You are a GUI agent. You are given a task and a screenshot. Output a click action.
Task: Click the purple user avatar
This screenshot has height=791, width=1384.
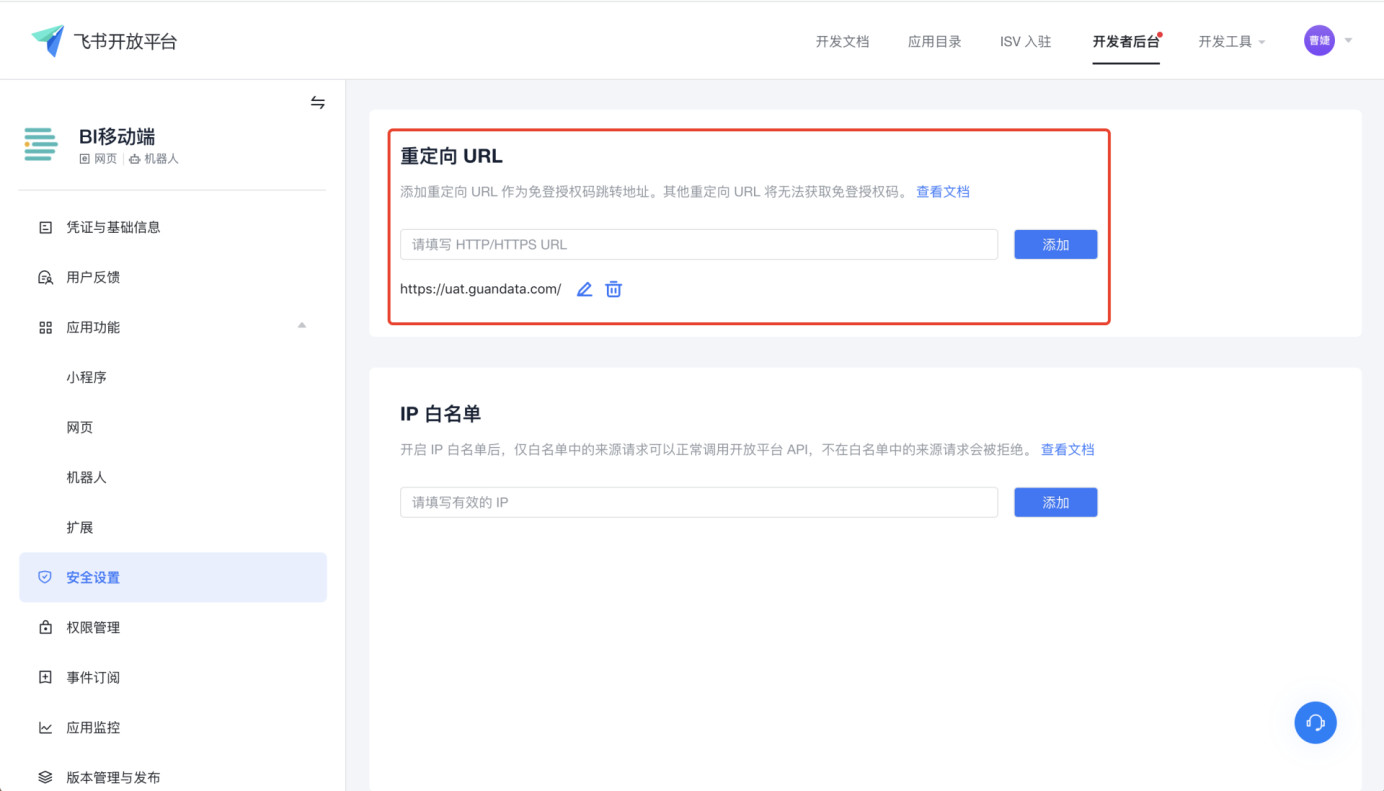coord(1319,41)
